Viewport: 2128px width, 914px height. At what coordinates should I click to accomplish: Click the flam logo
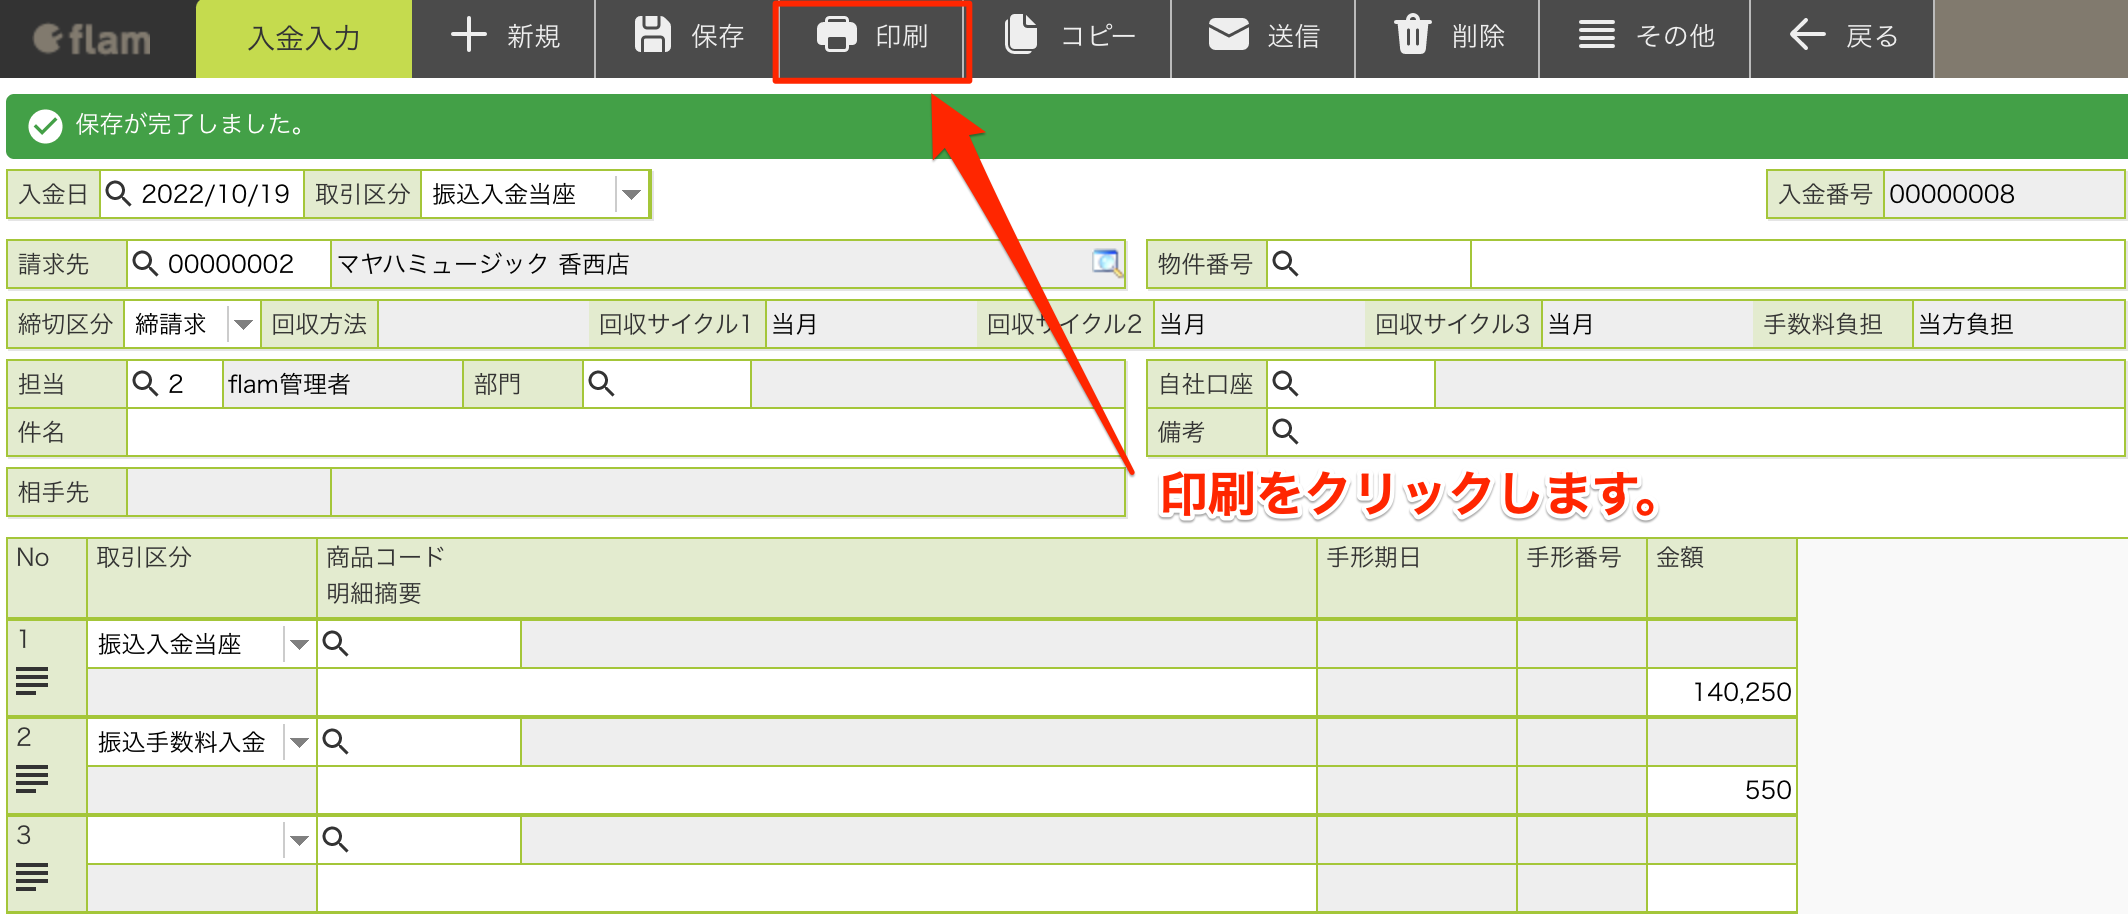point(92,39)
